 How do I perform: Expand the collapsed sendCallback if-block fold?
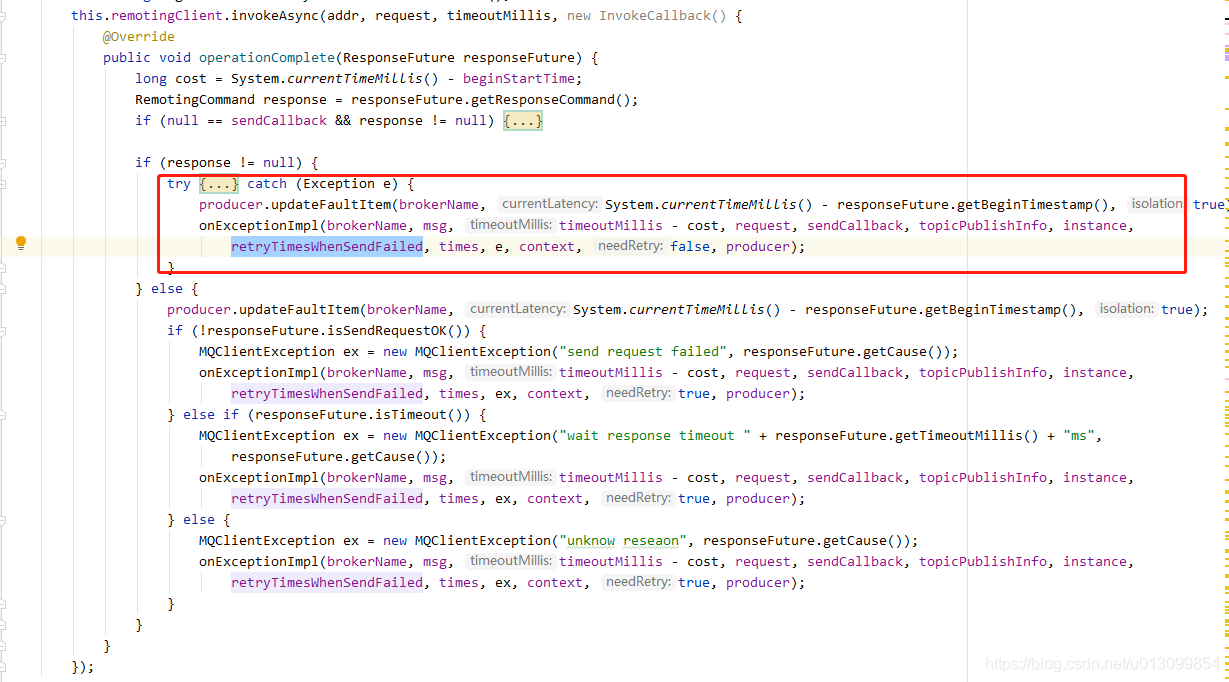point(522,120)
